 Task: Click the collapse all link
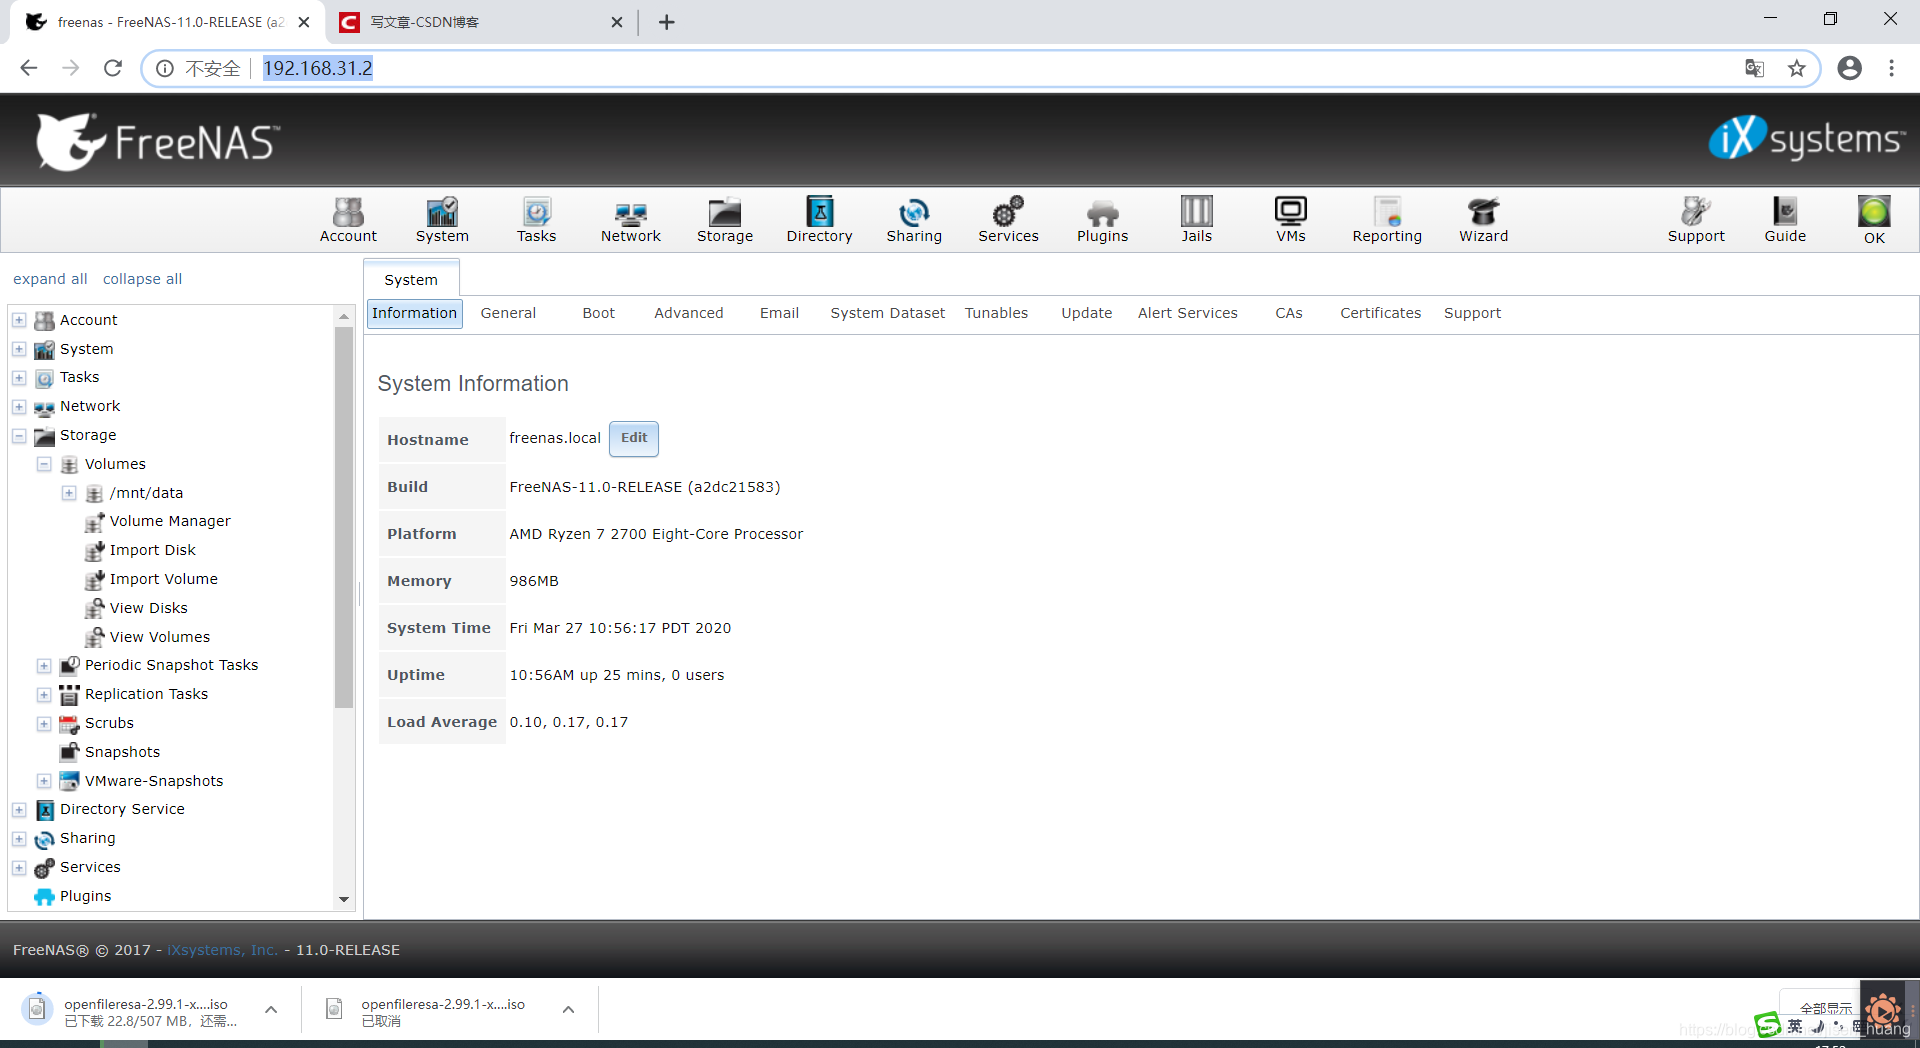click(142, 279)
